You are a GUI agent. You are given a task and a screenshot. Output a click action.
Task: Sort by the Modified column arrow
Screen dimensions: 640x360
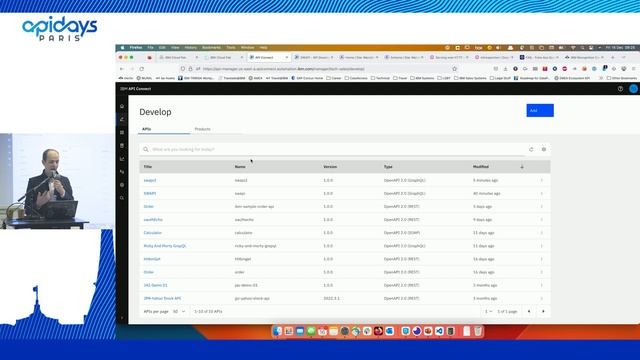click(522, 167)
